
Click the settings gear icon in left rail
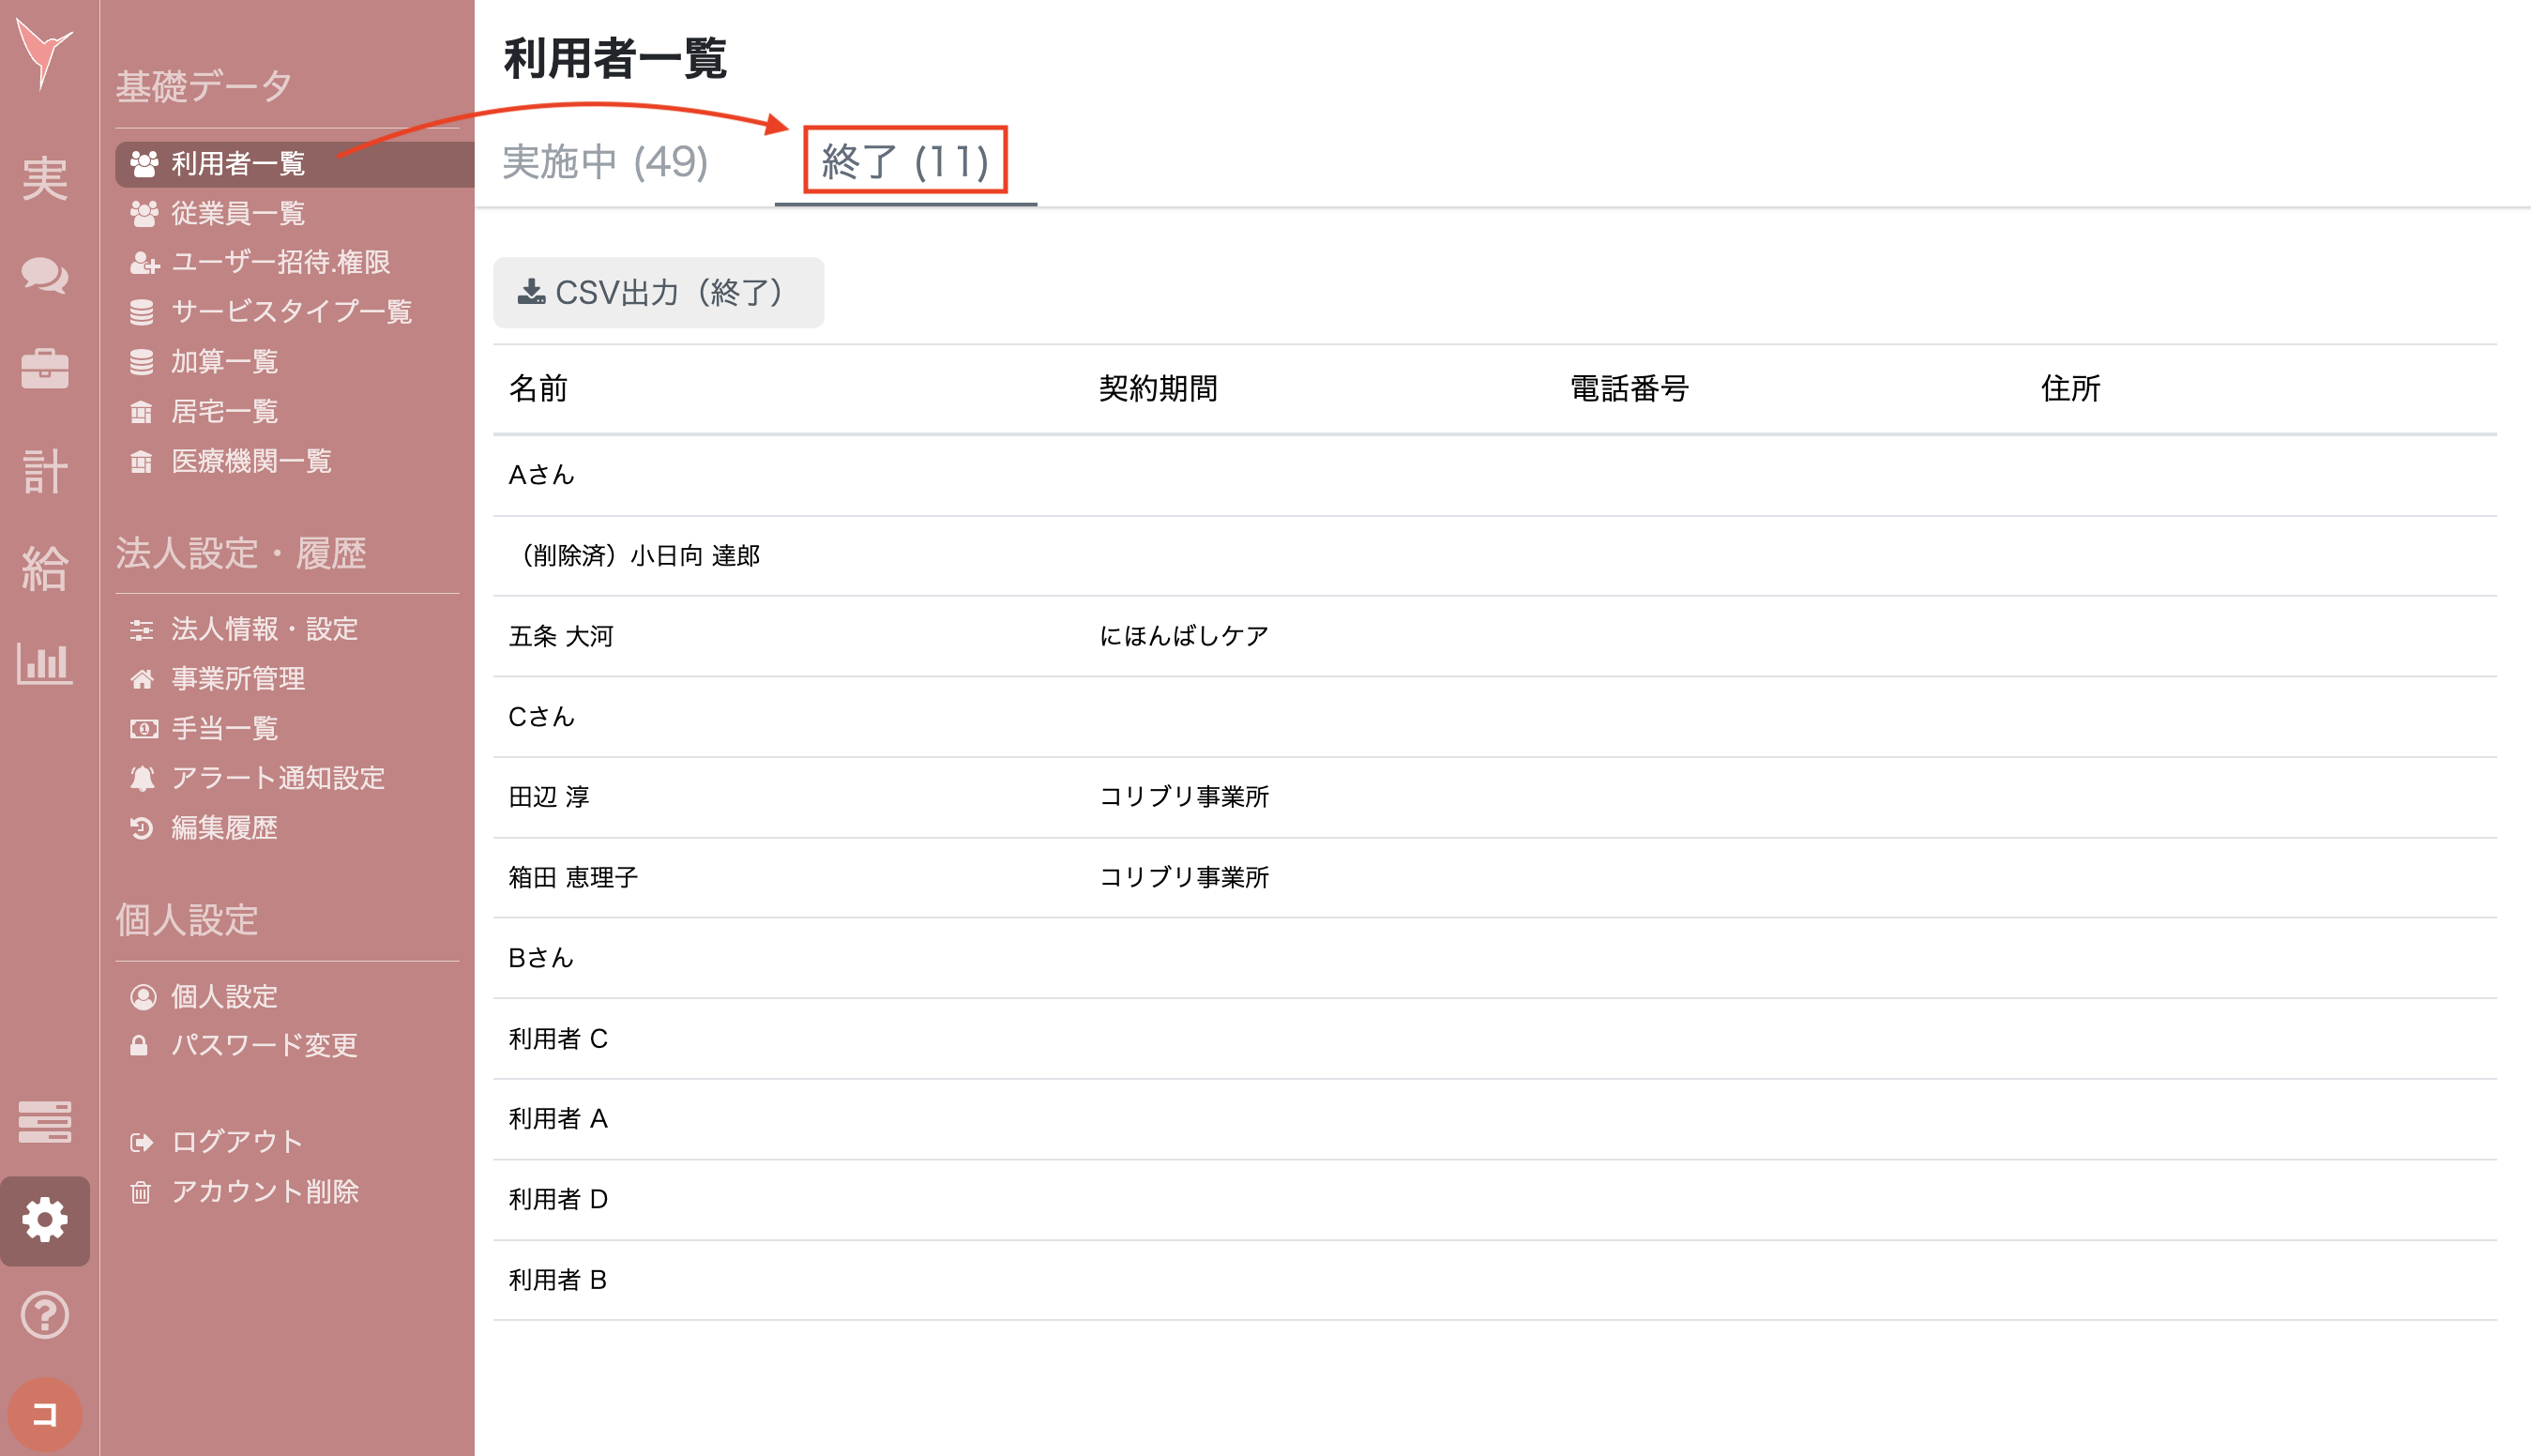point(45,1220)
